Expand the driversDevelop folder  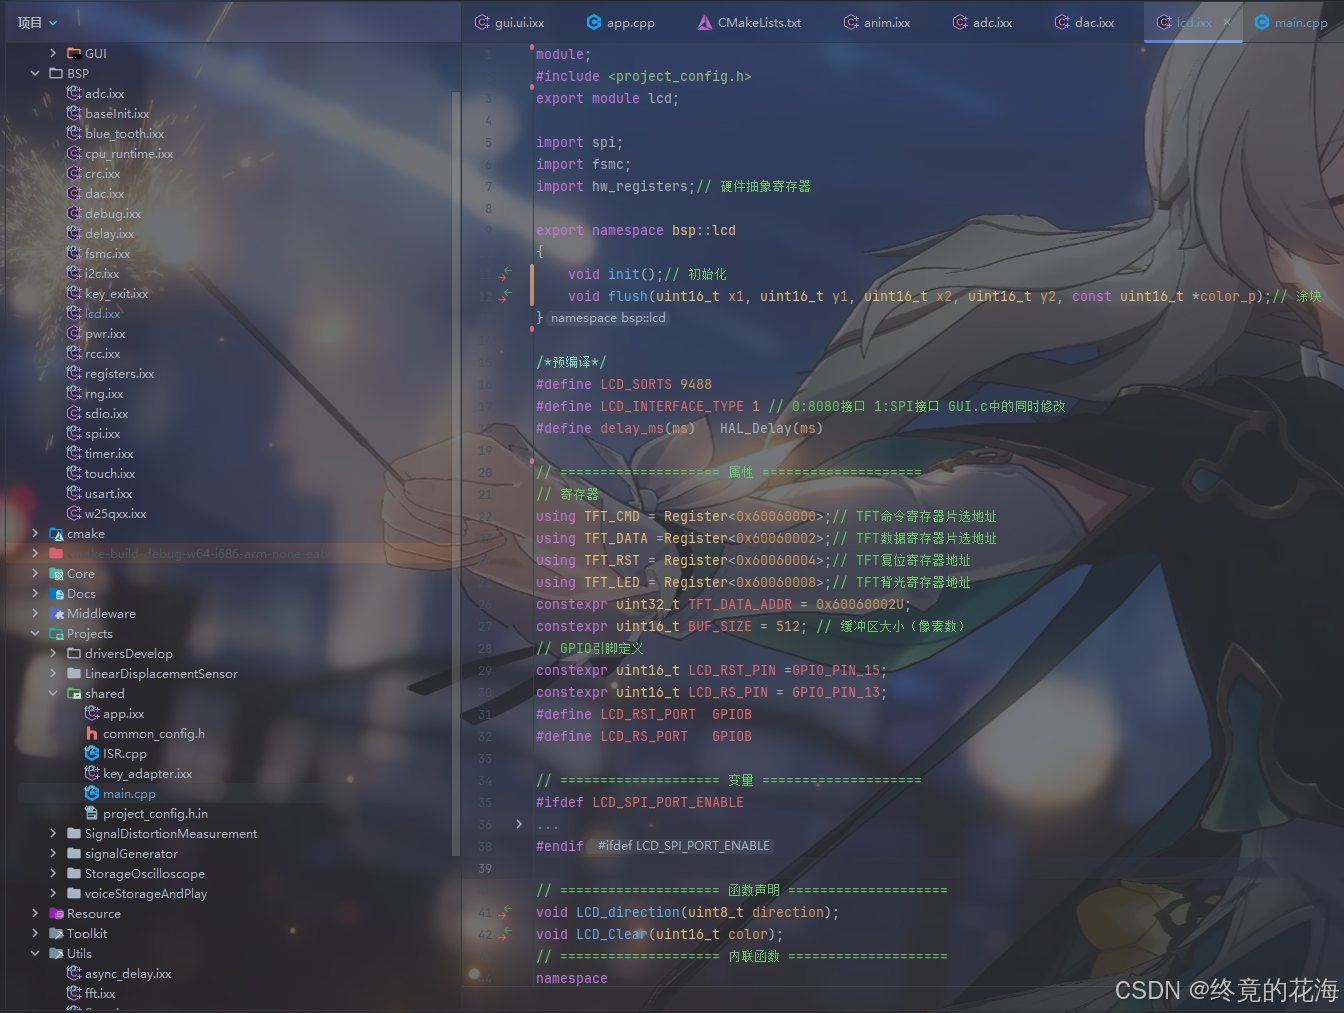tap(53, 653)
